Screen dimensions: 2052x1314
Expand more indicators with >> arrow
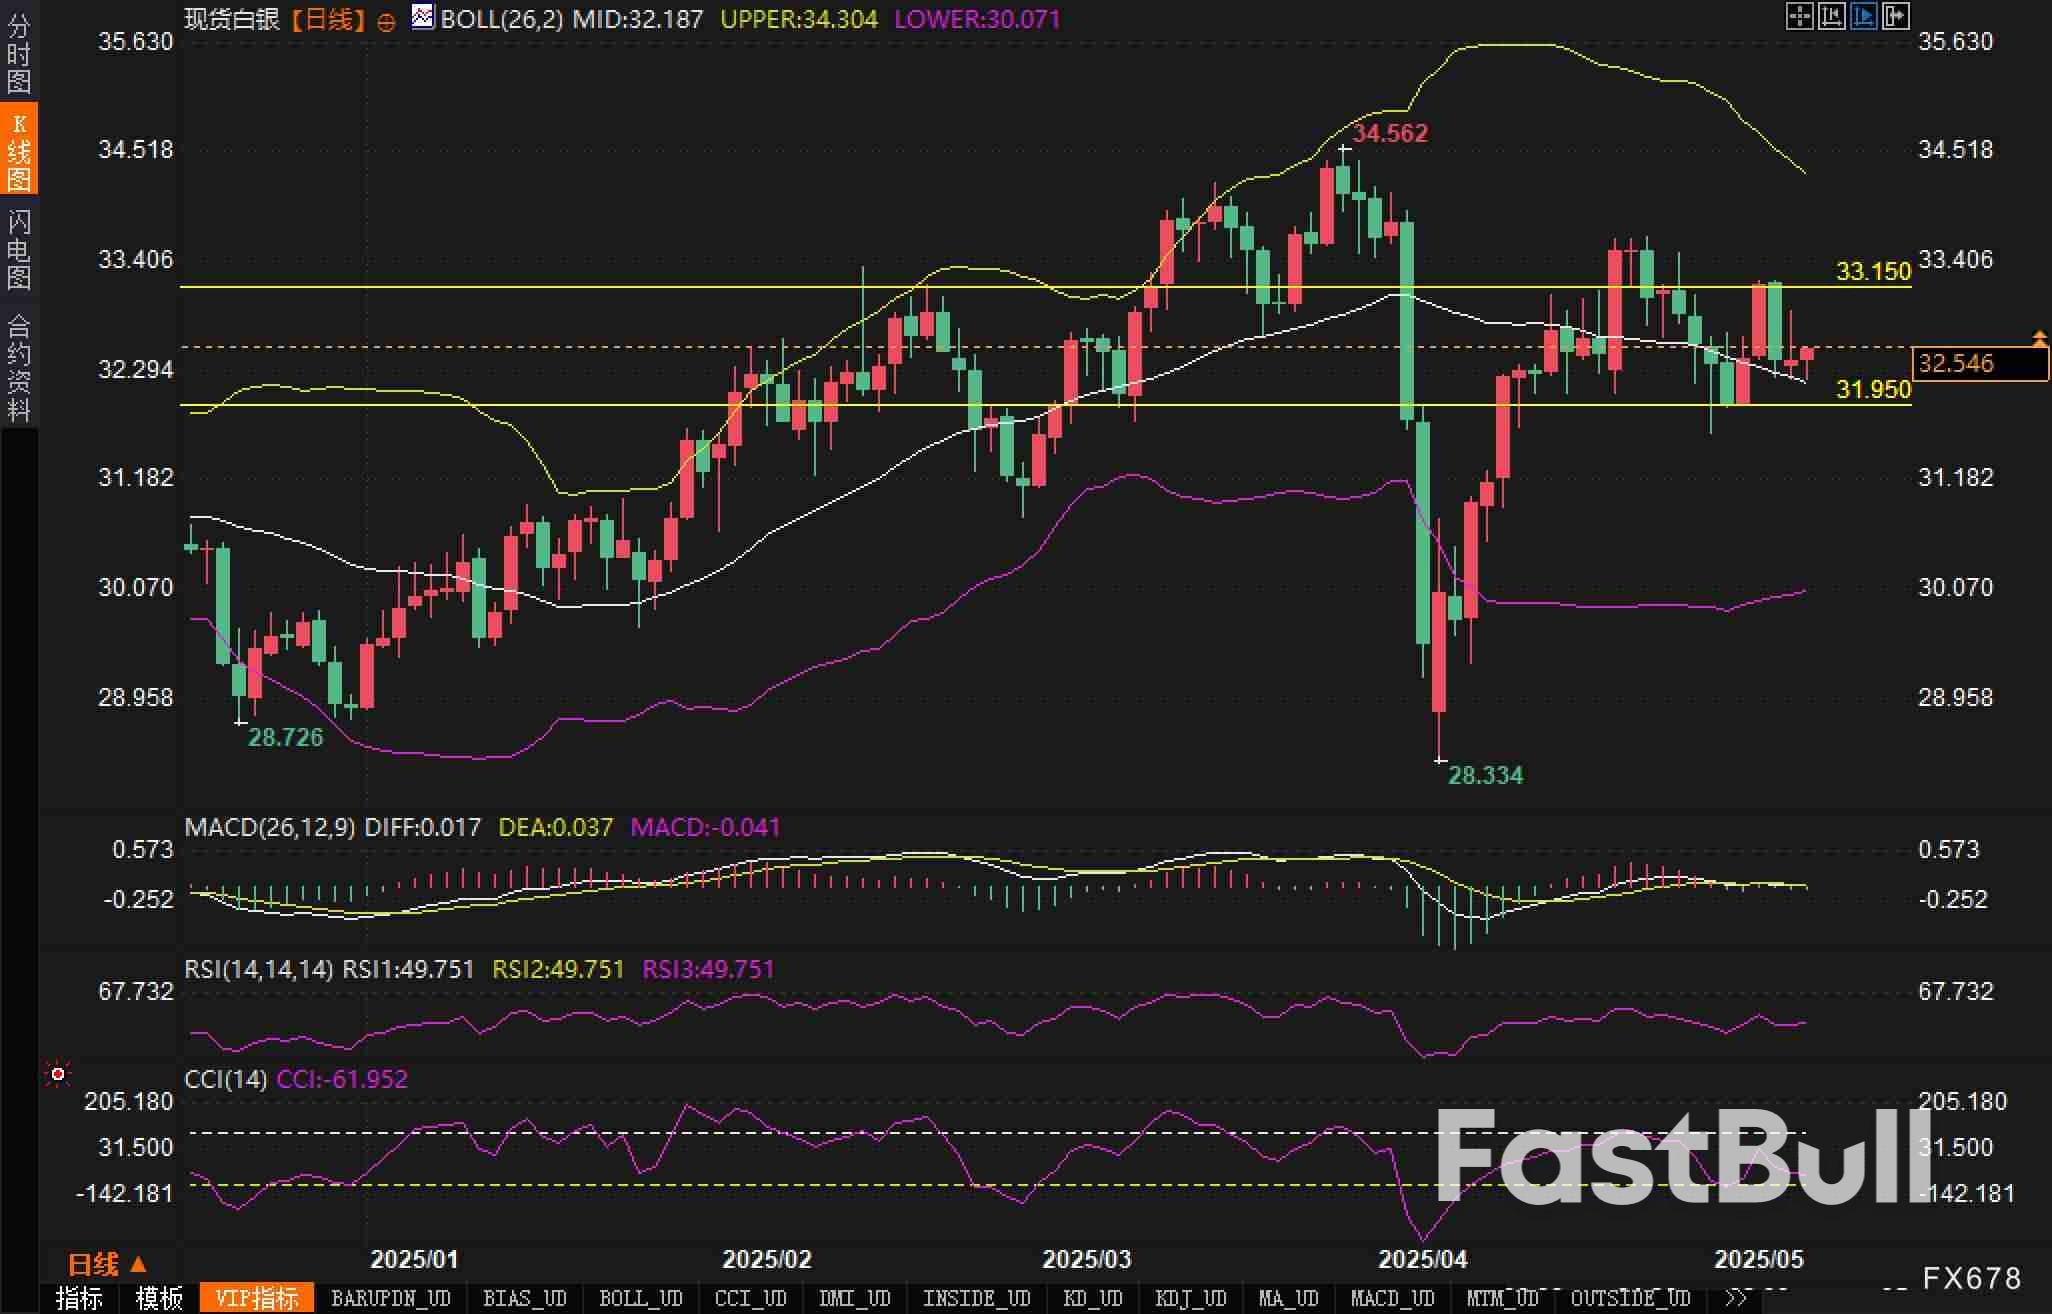pyautogui.click(x=1737, y=1298)
